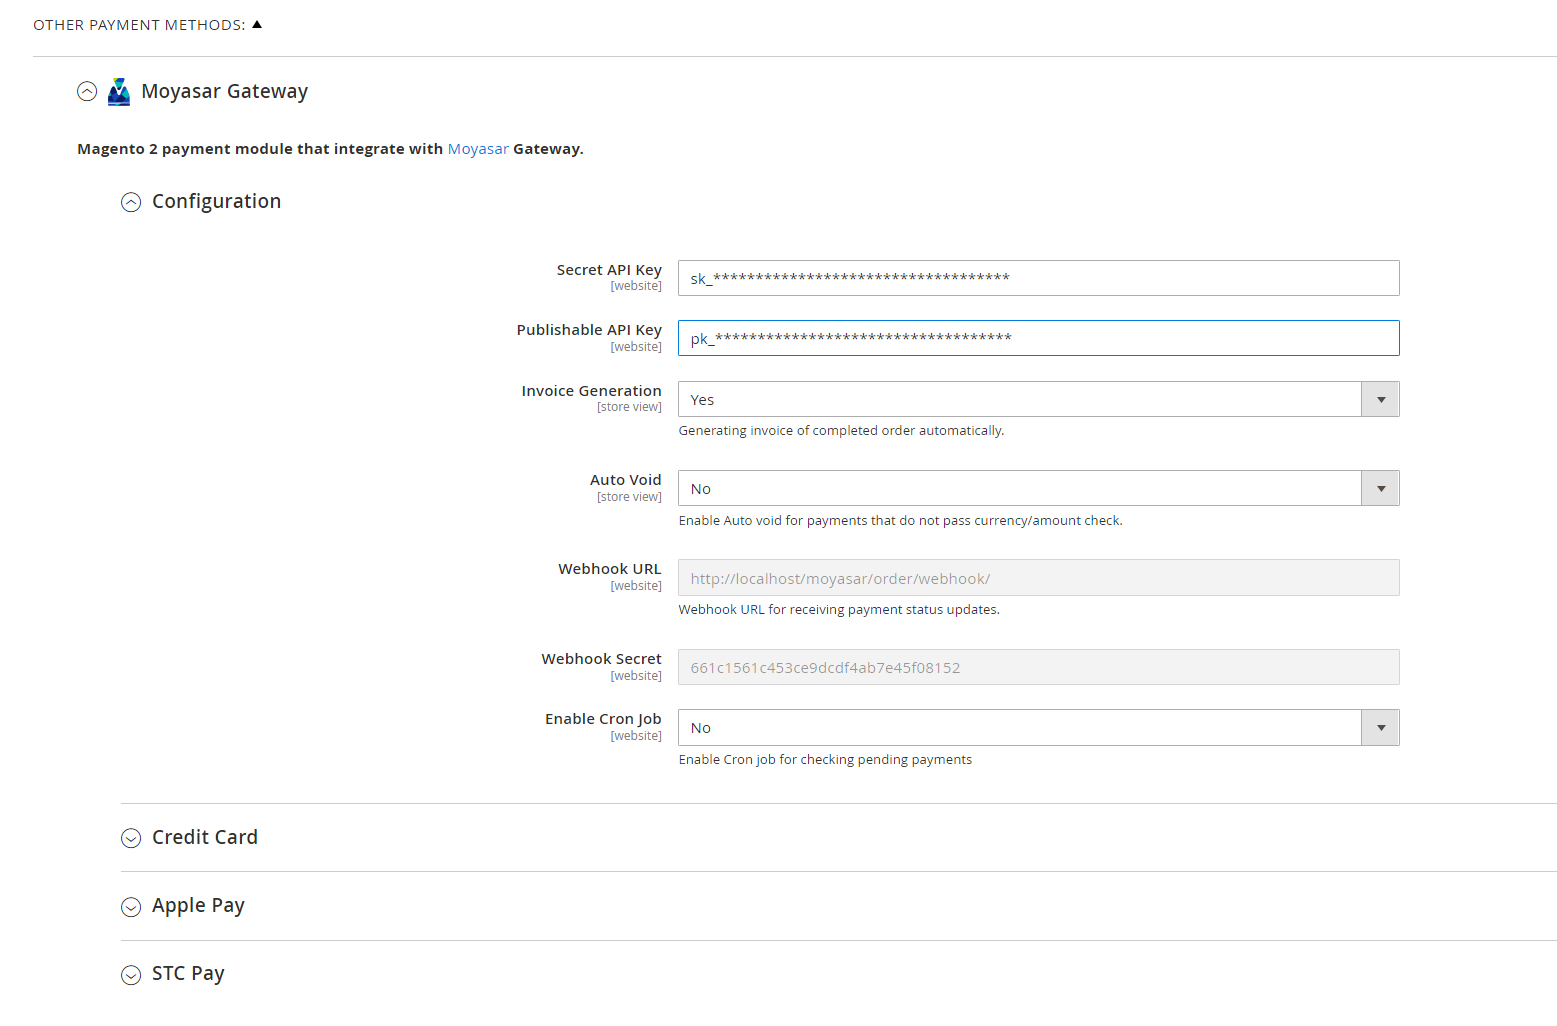Click 'Enable Cron job for checking pending payments' note
The height and width of the screenshot is (1026, 1557).
(x=825, y=760)
